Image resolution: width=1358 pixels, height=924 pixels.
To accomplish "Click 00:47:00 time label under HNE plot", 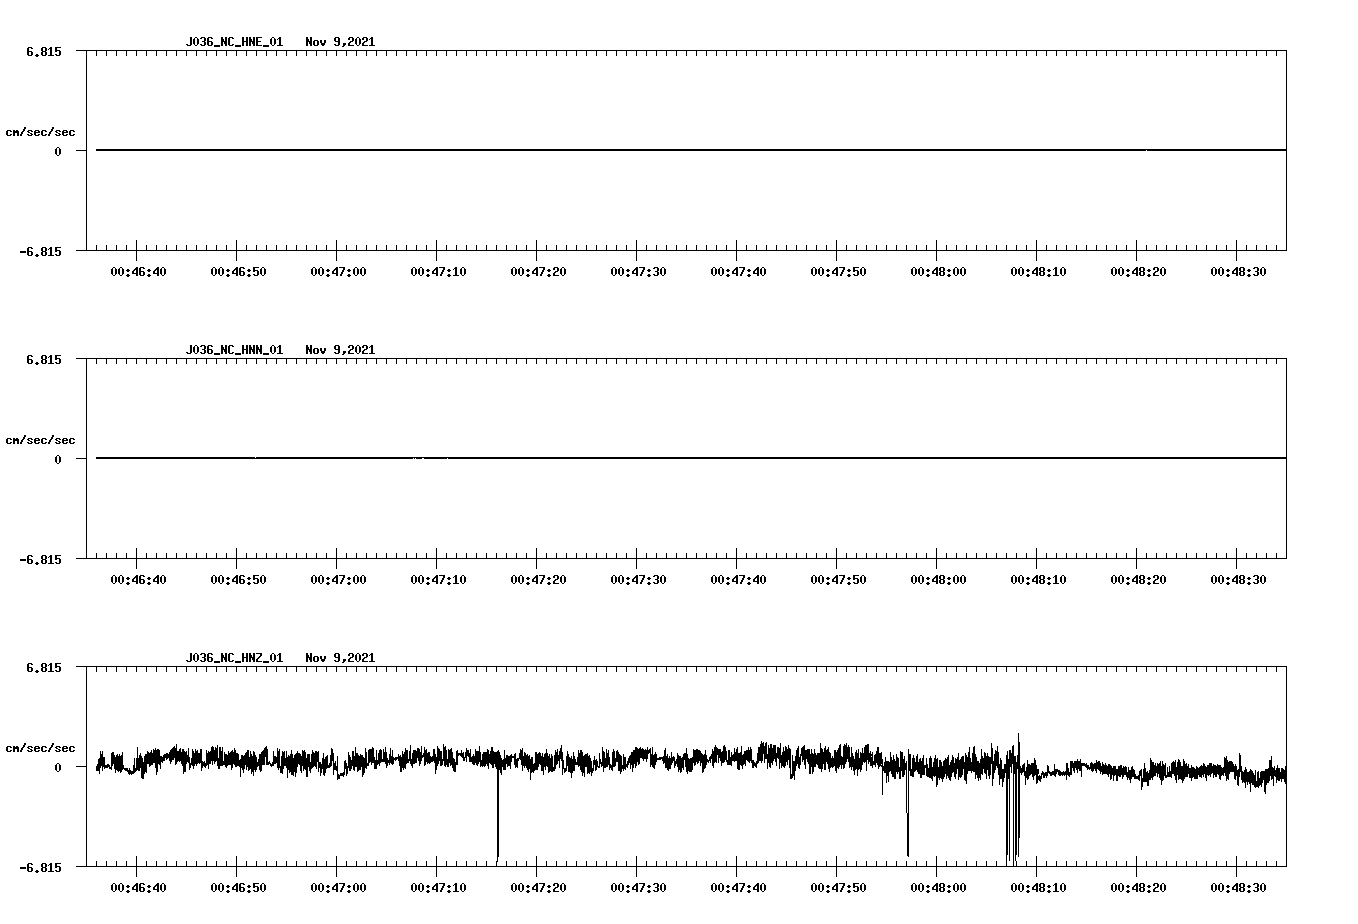I will click(x=338, y=271).
